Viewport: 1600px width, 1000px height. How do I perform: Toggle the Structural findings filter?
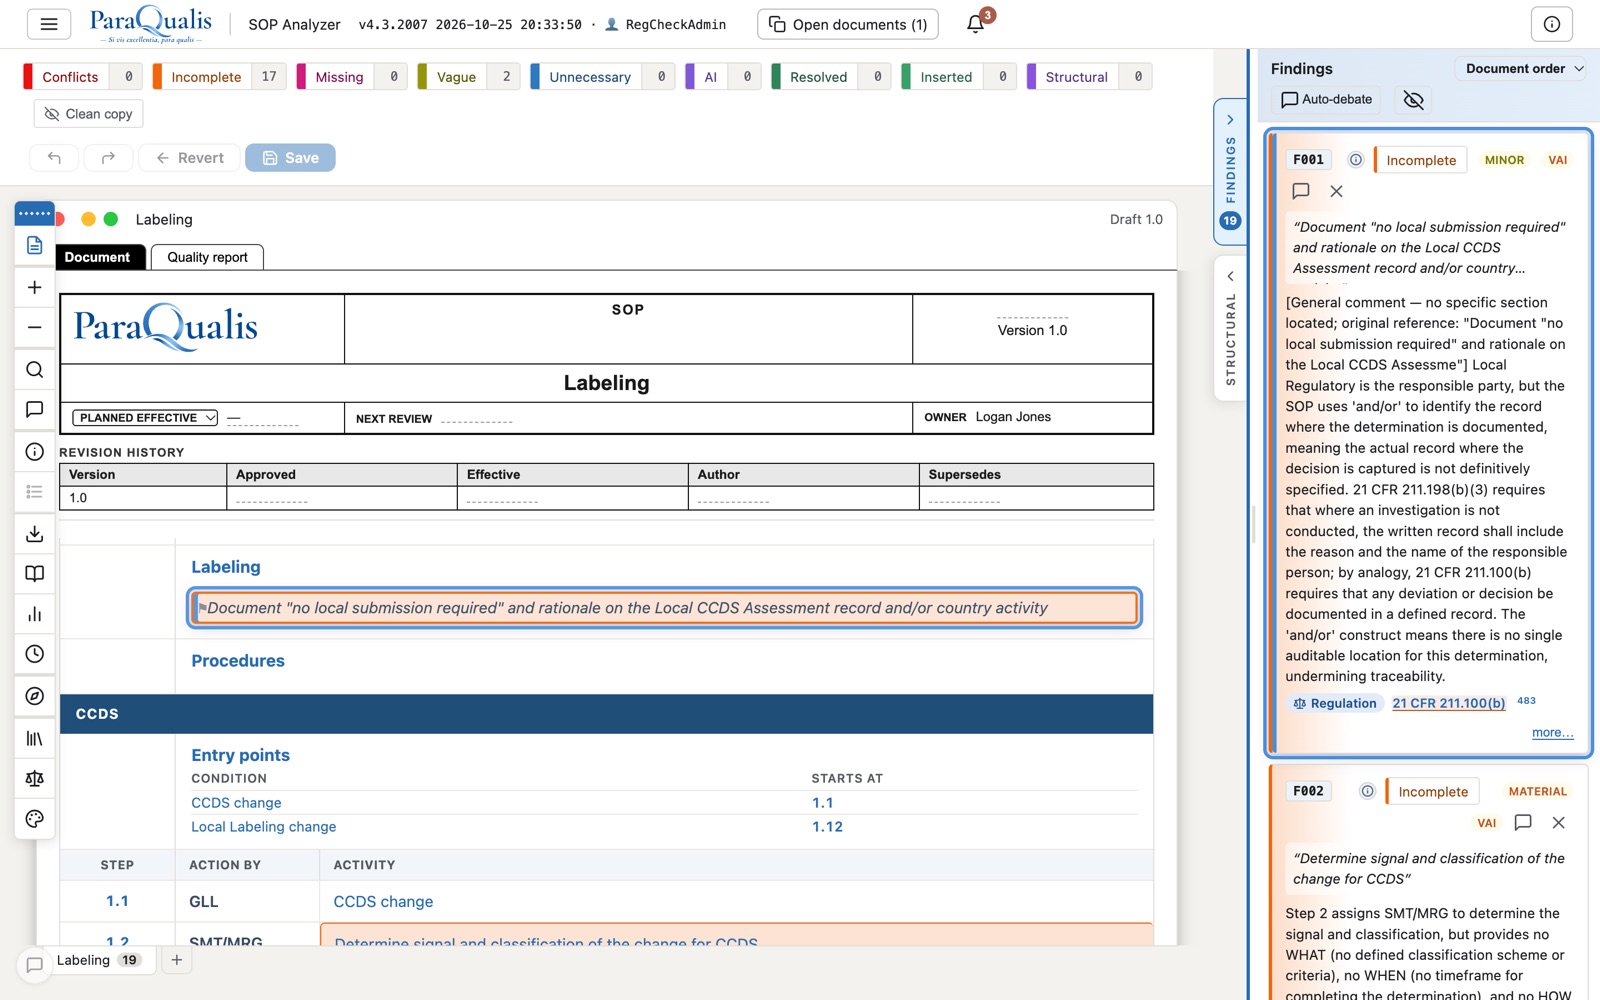(1089, 77)
